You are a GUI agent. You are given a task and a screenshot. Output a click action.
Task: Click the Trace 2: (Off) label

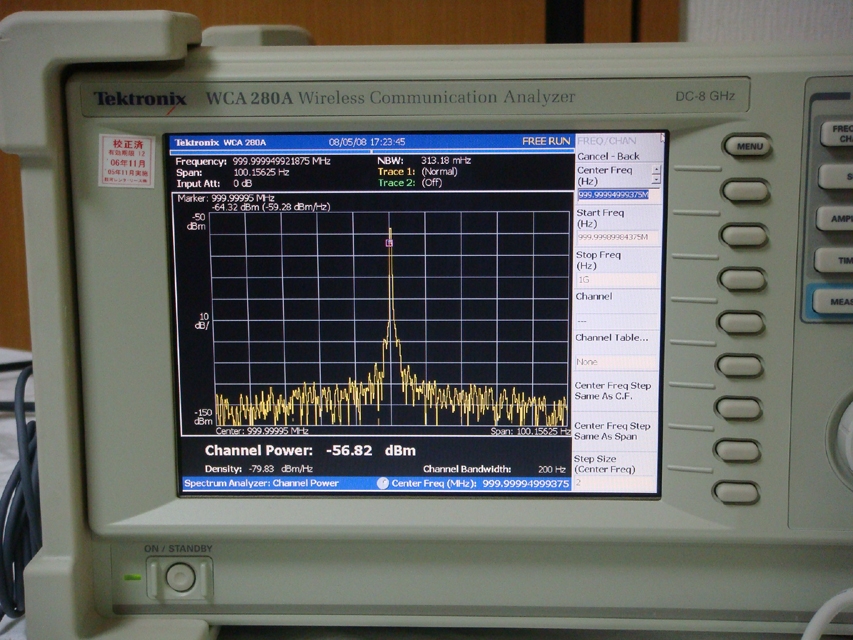tap(410, 183)
